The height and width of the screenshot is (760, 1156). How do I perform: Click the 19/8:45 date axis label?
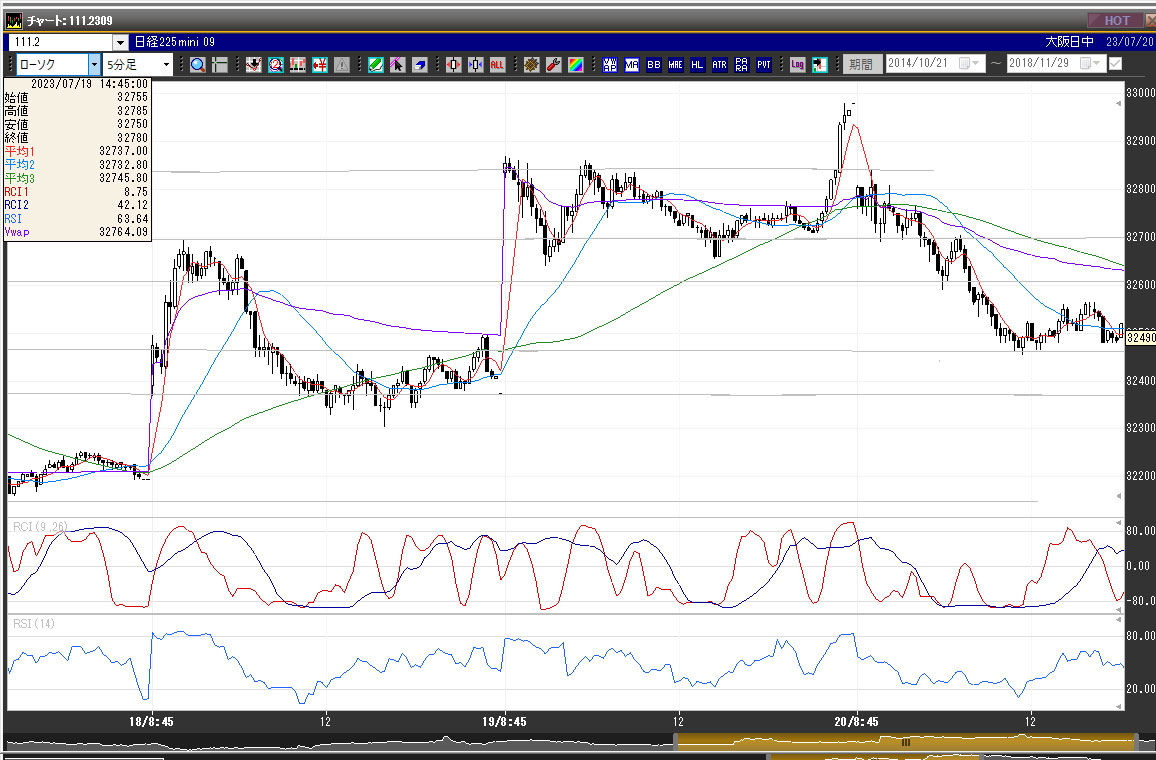pyautogui.click(x=504, y=722)
